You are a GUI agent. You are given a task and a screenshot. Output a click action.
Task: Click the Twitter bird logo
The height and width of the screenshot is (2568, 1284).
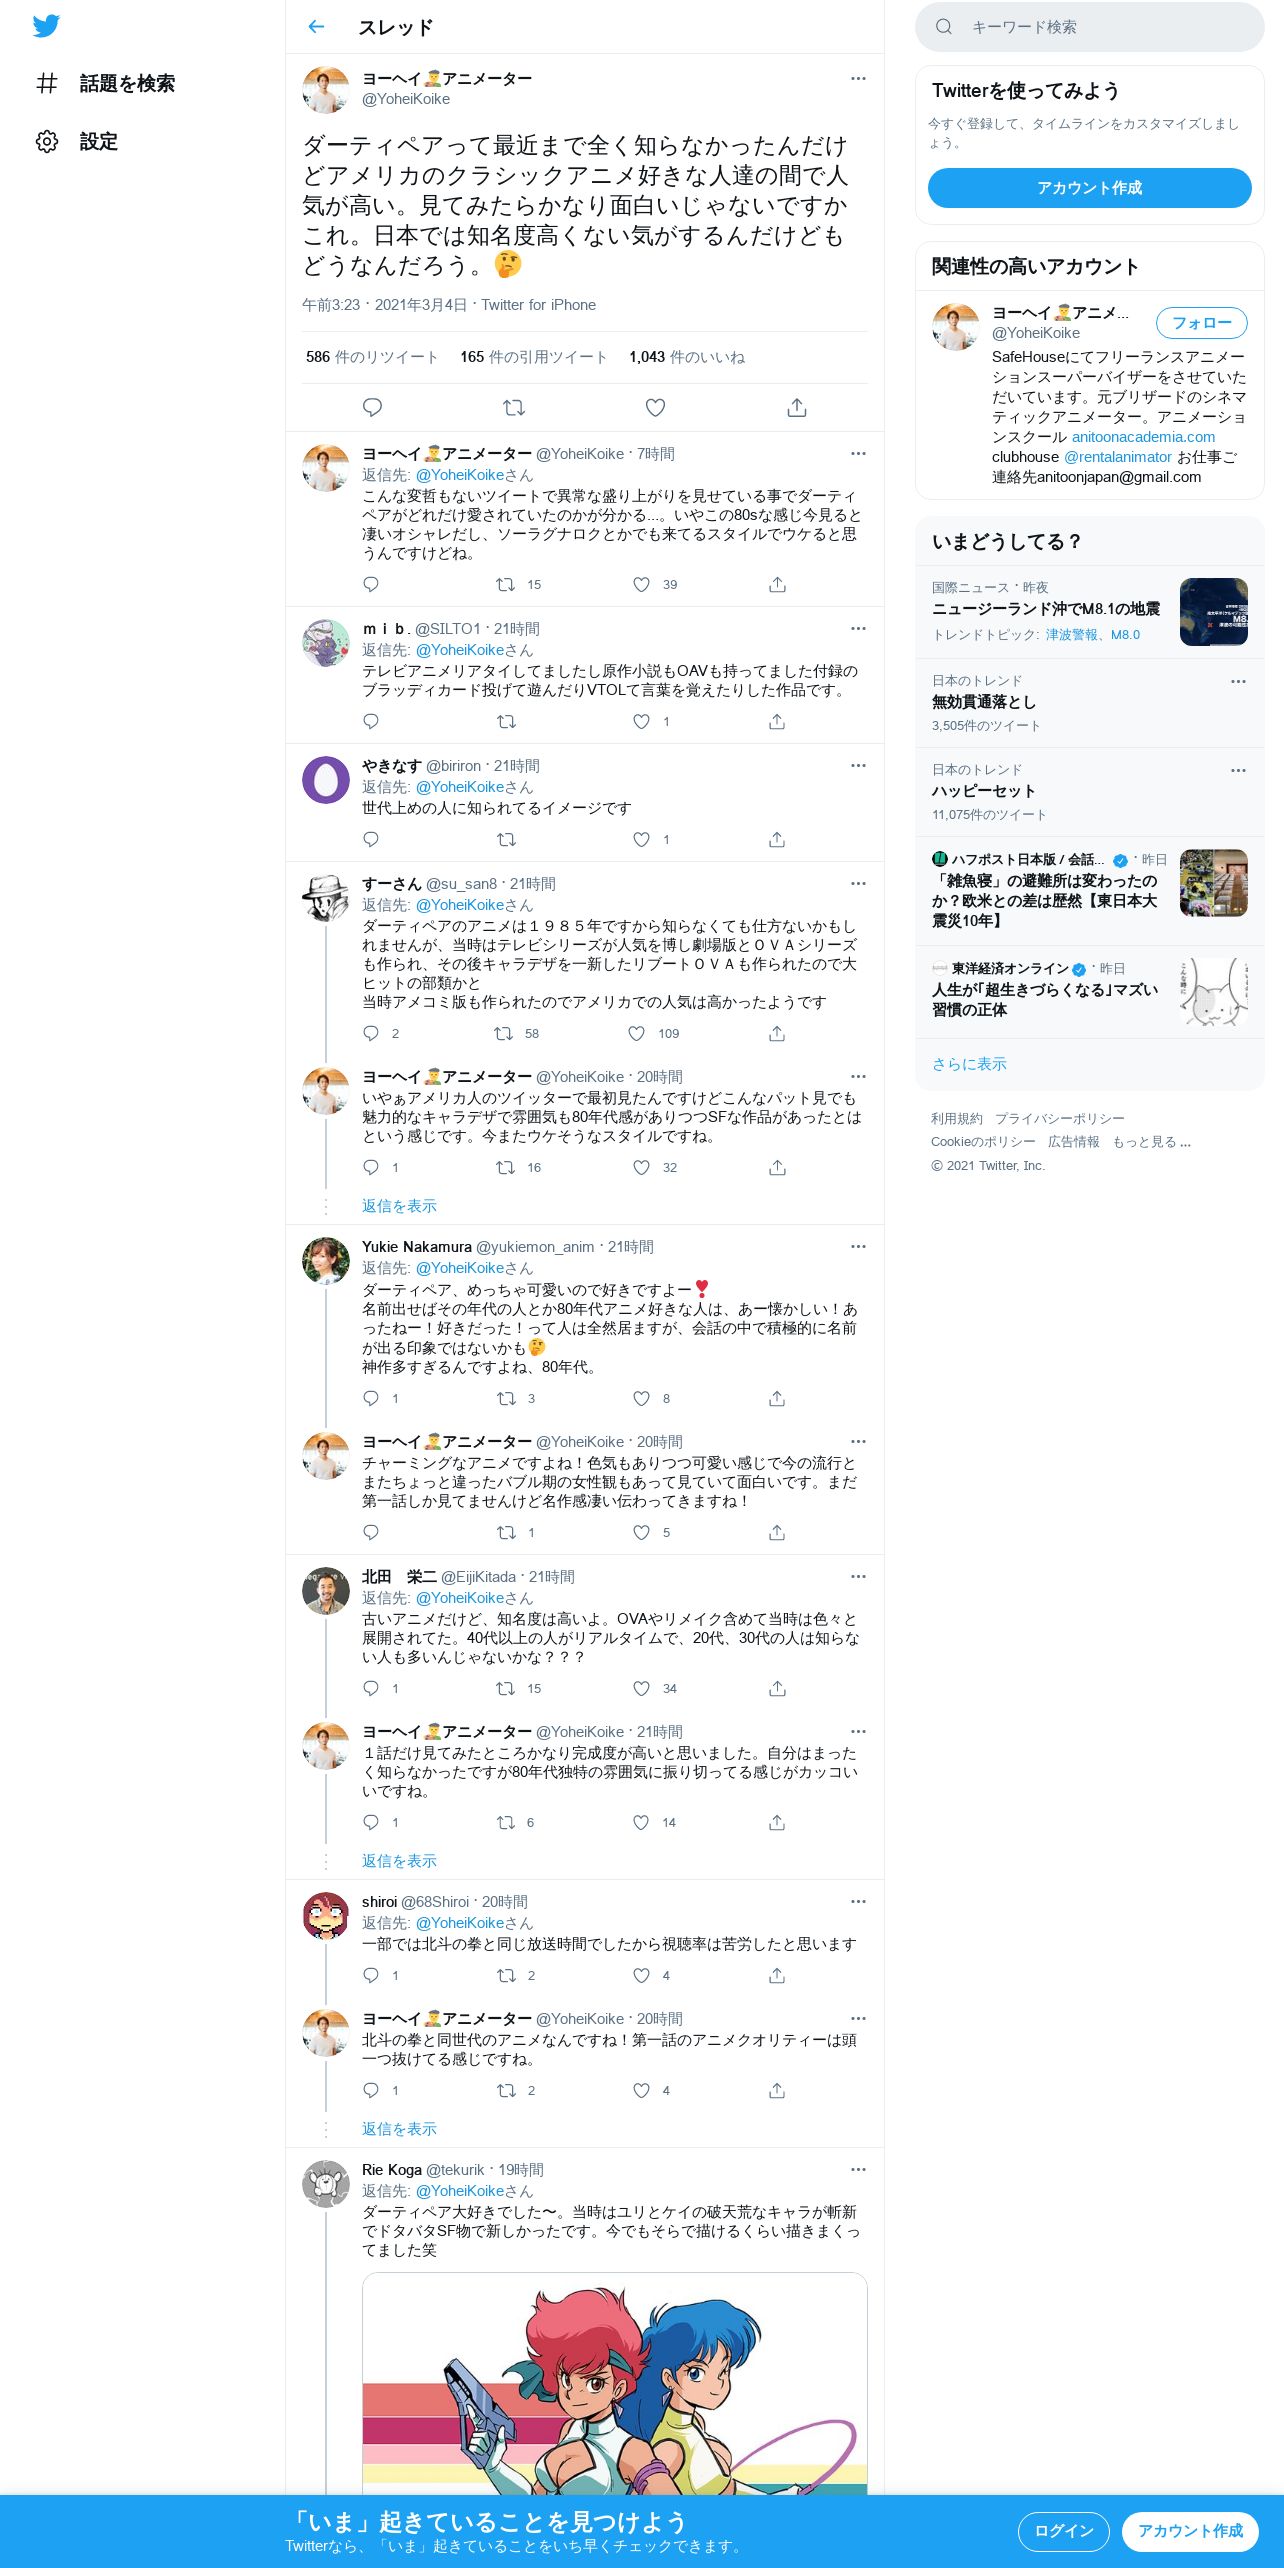click(x=46, y=26)
